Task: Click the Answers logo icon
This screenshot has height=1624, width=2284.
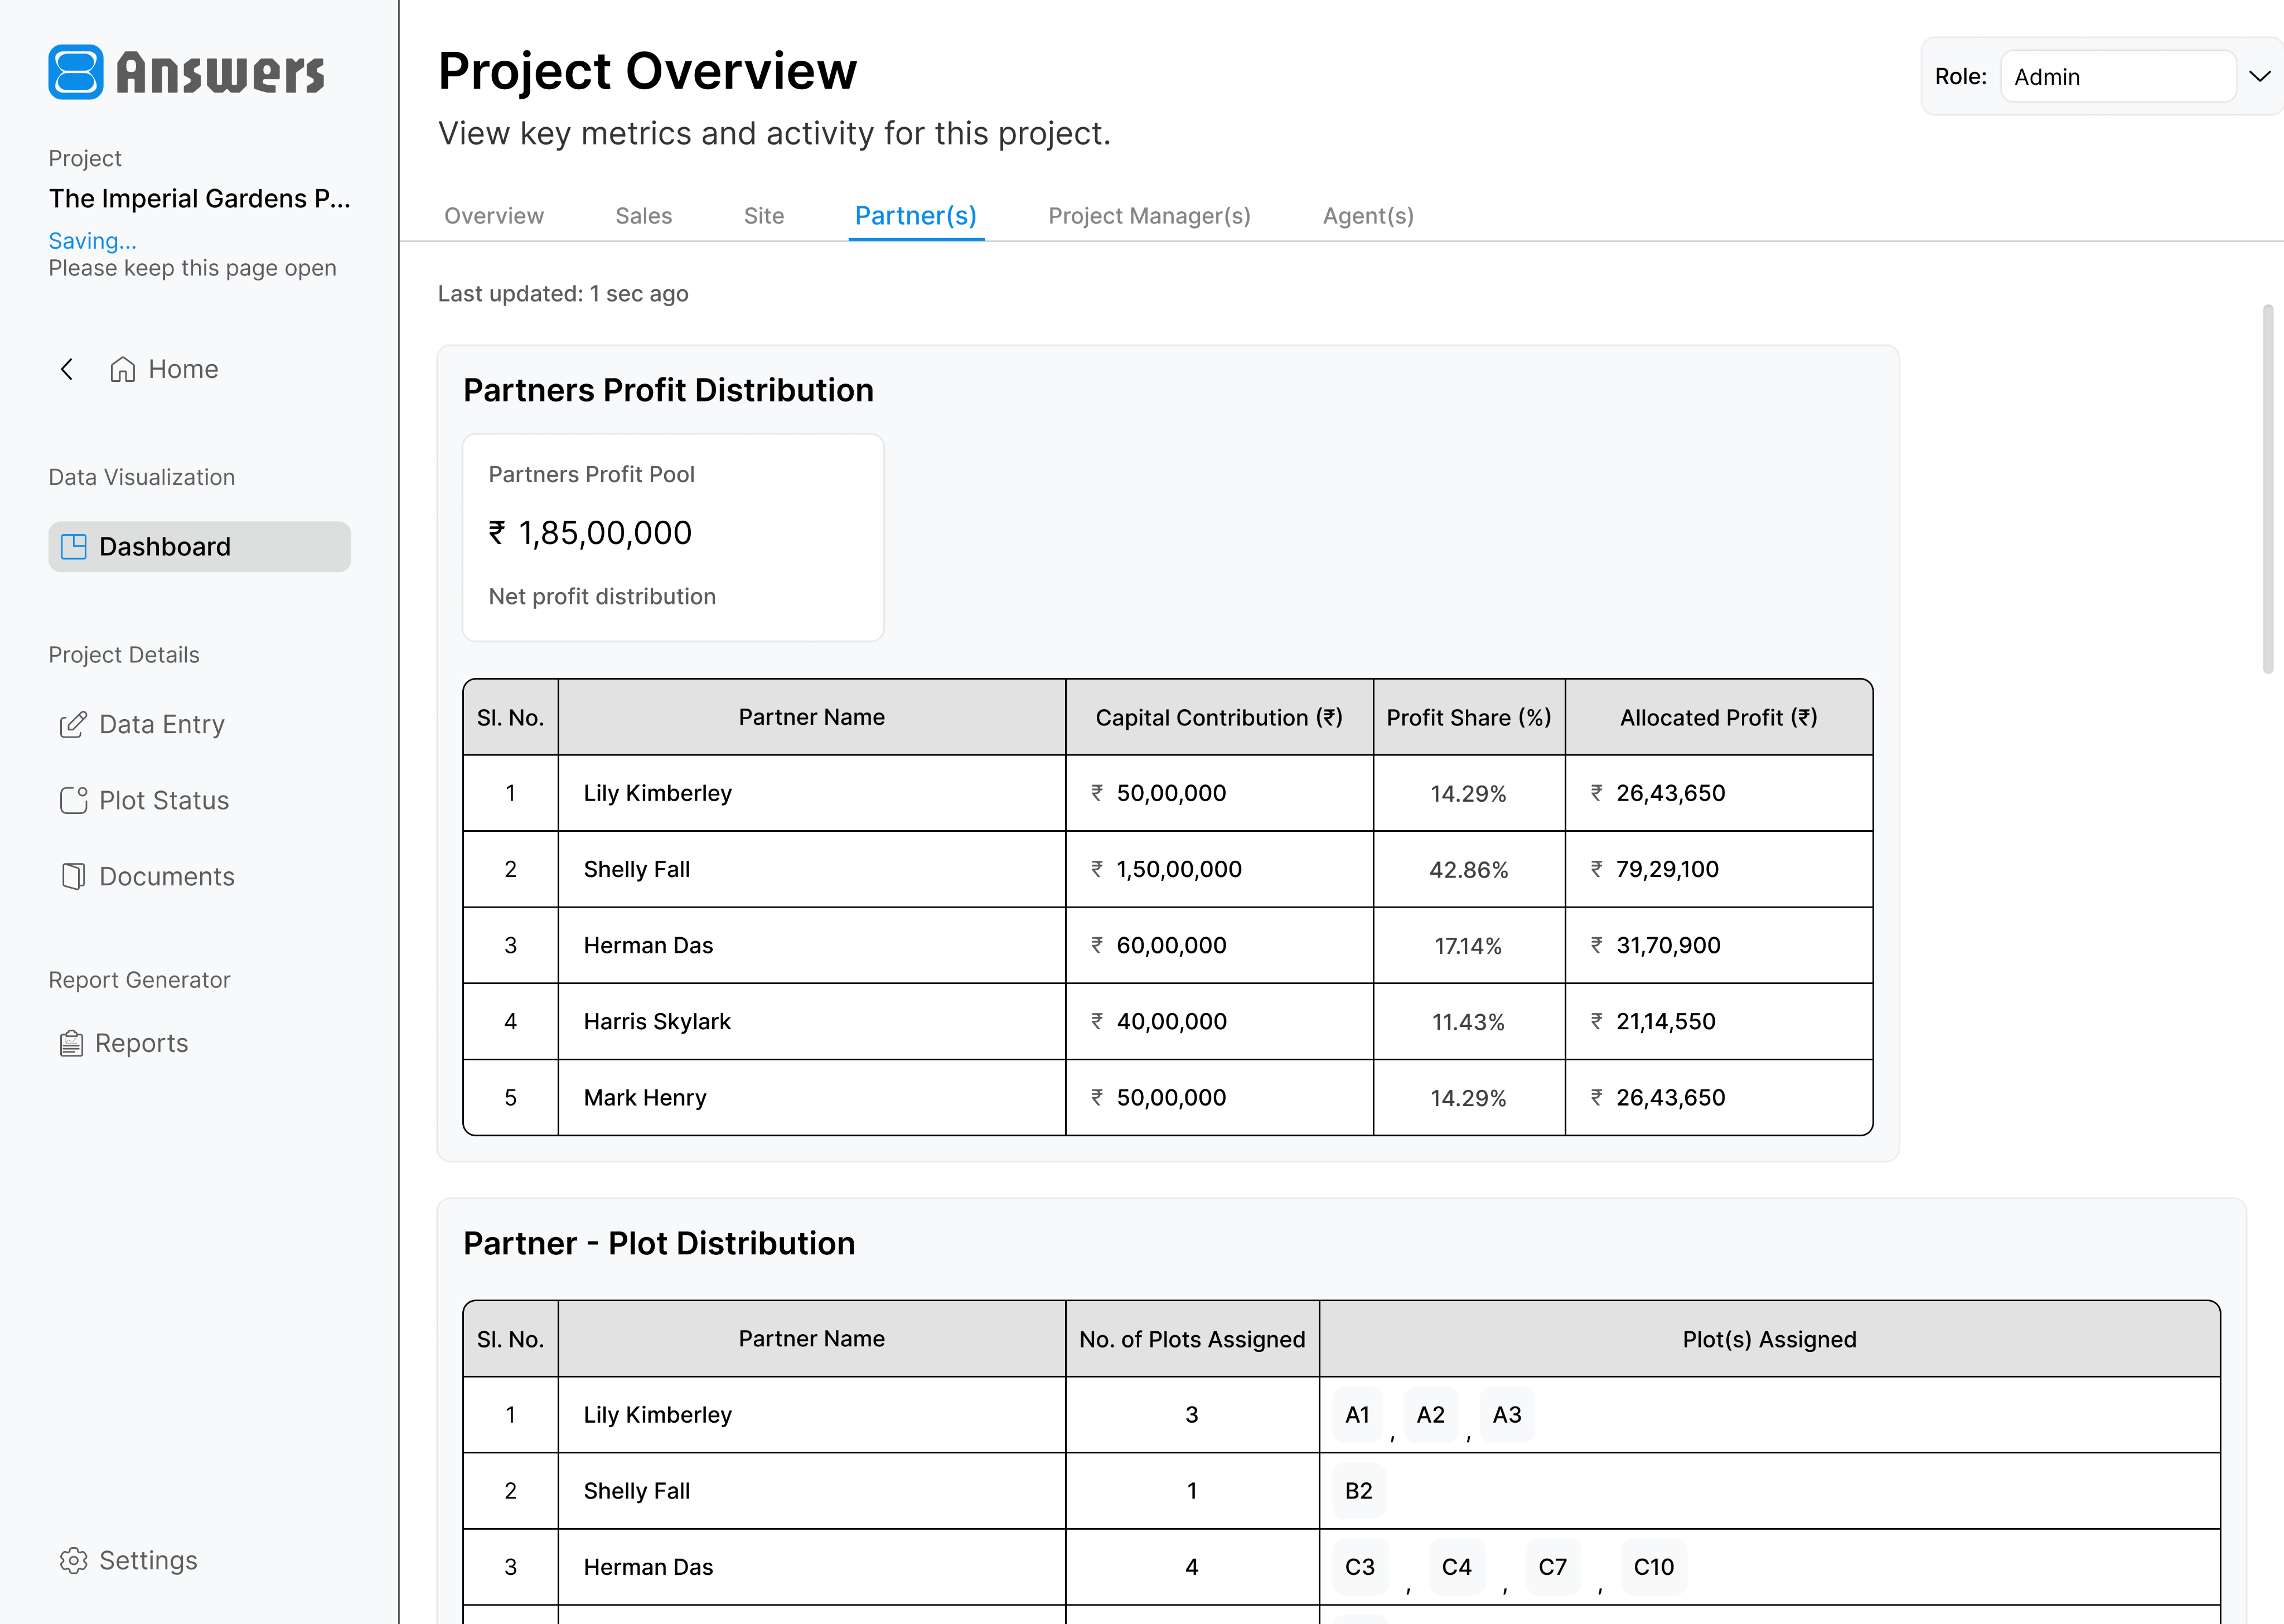Action: click(76, 72)
